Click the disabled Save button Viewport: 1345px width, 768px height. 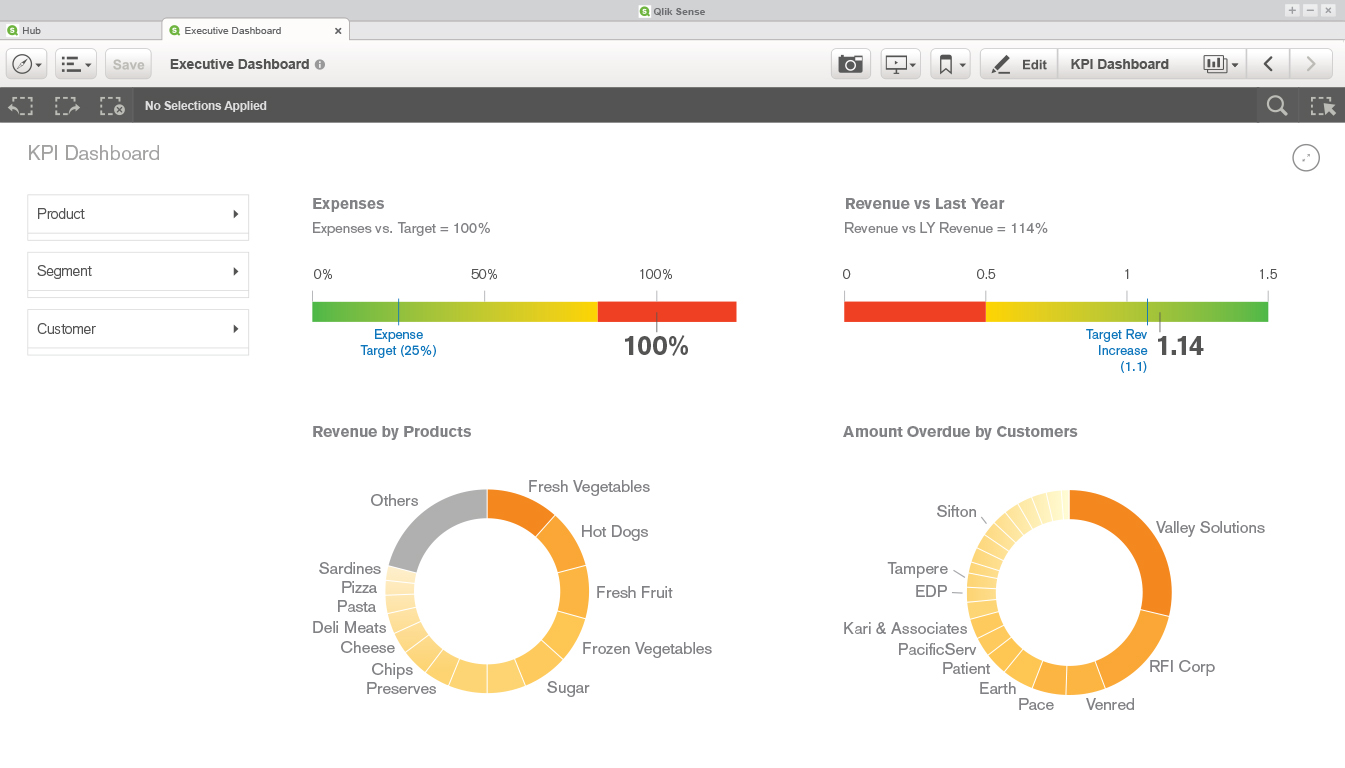pyautogui.click(x=128, y=64)
